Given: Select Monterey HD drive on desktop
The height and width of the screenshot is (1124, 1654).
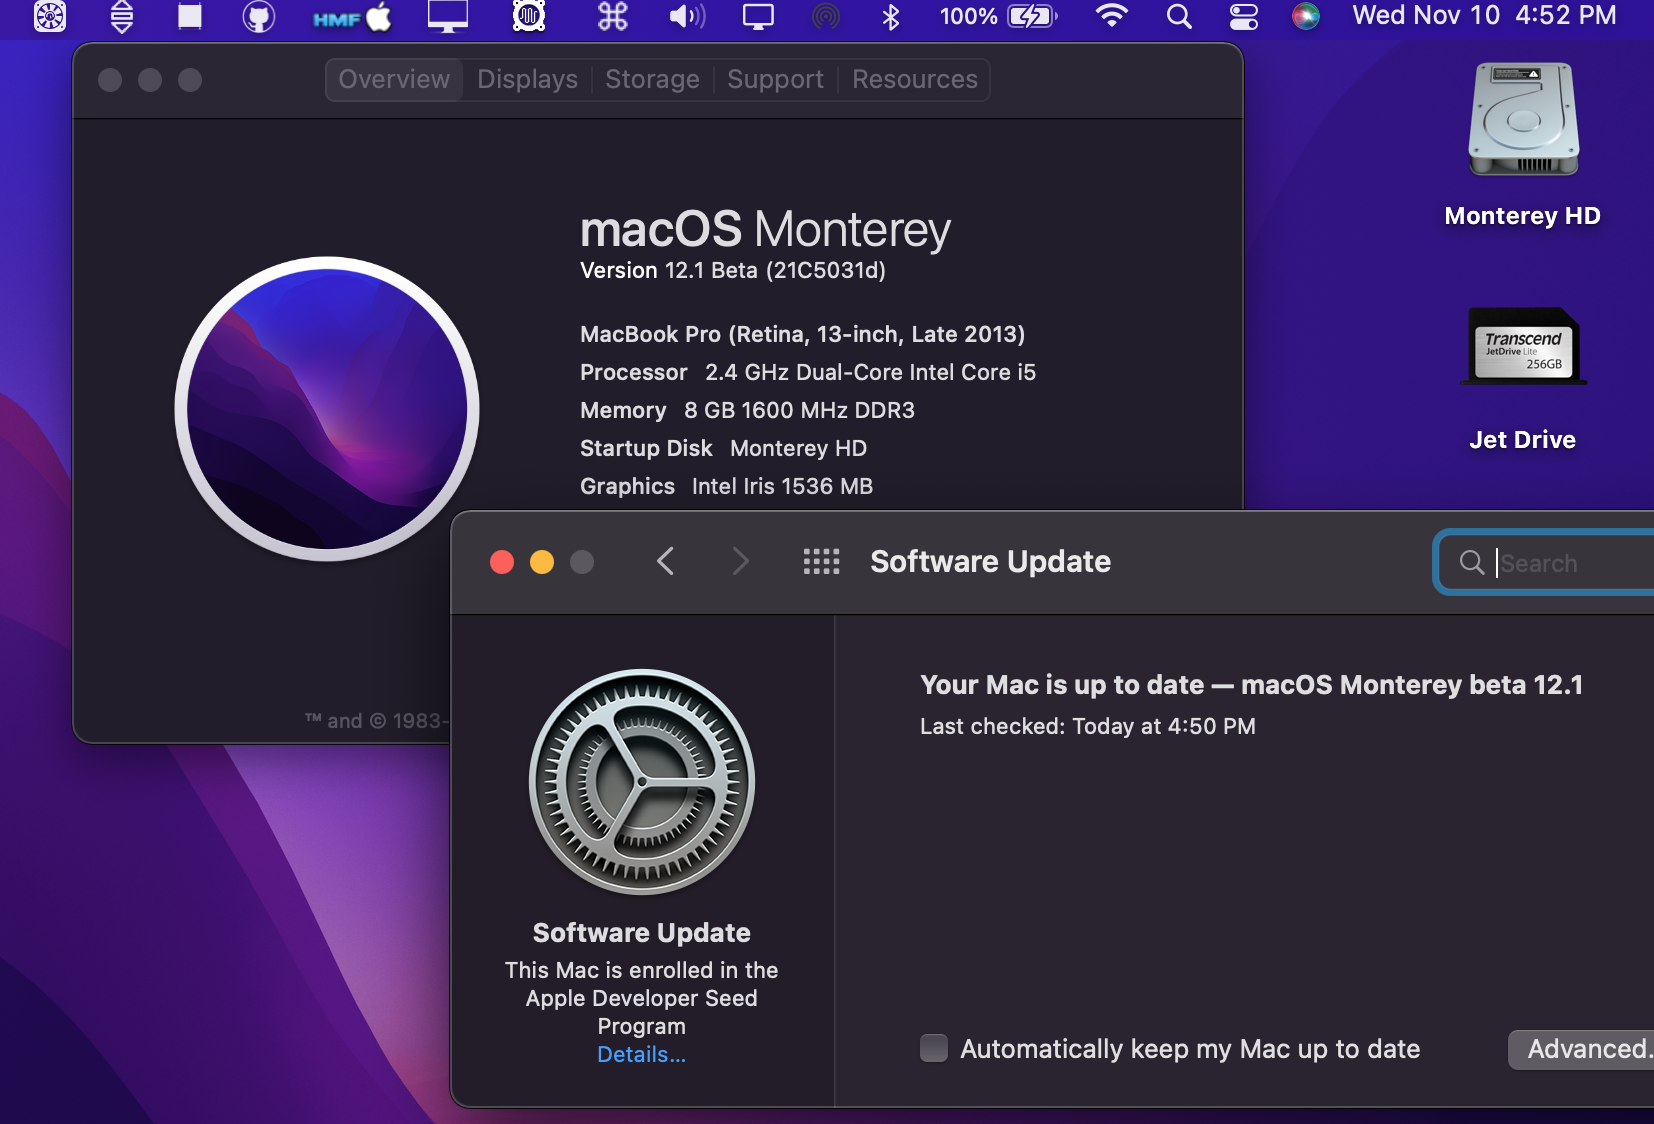Looking at the screenshot, I should click(x=1522, y=145).
